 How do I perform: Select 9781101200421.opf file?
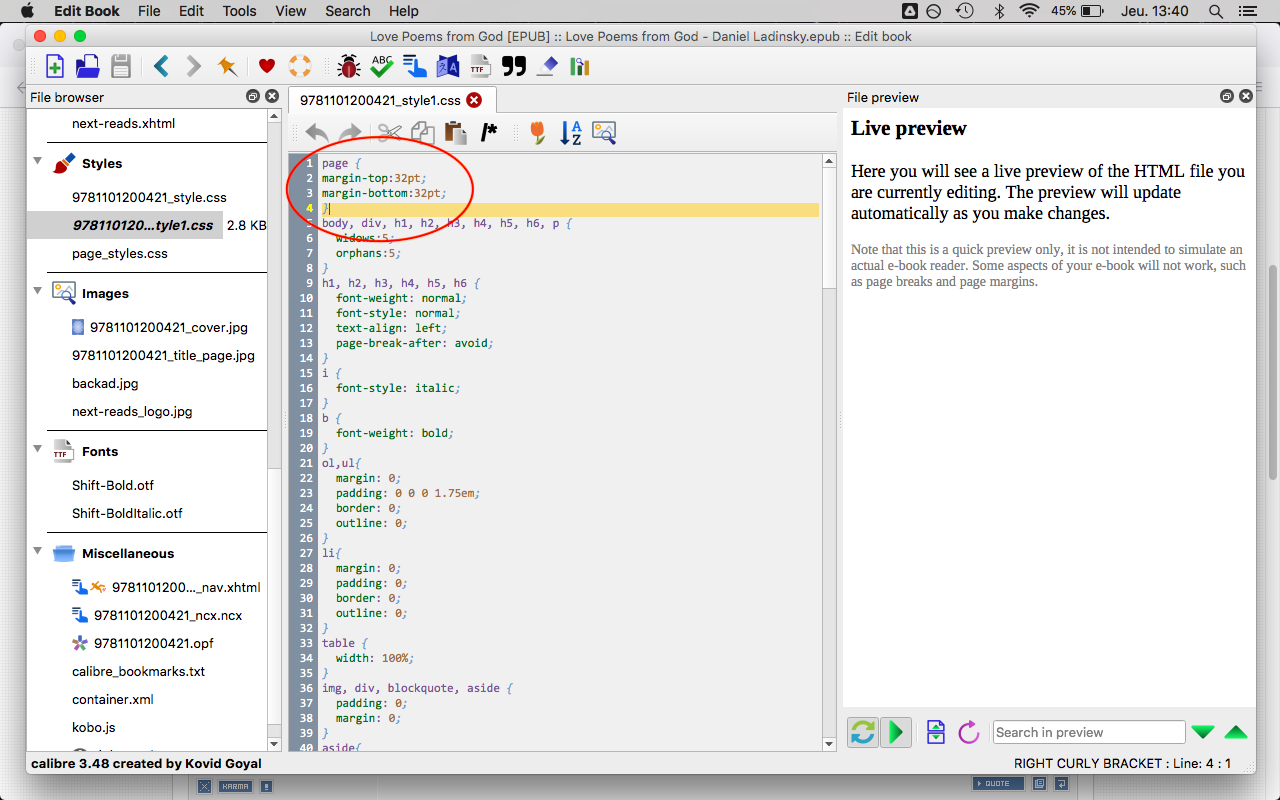(154, 643)
